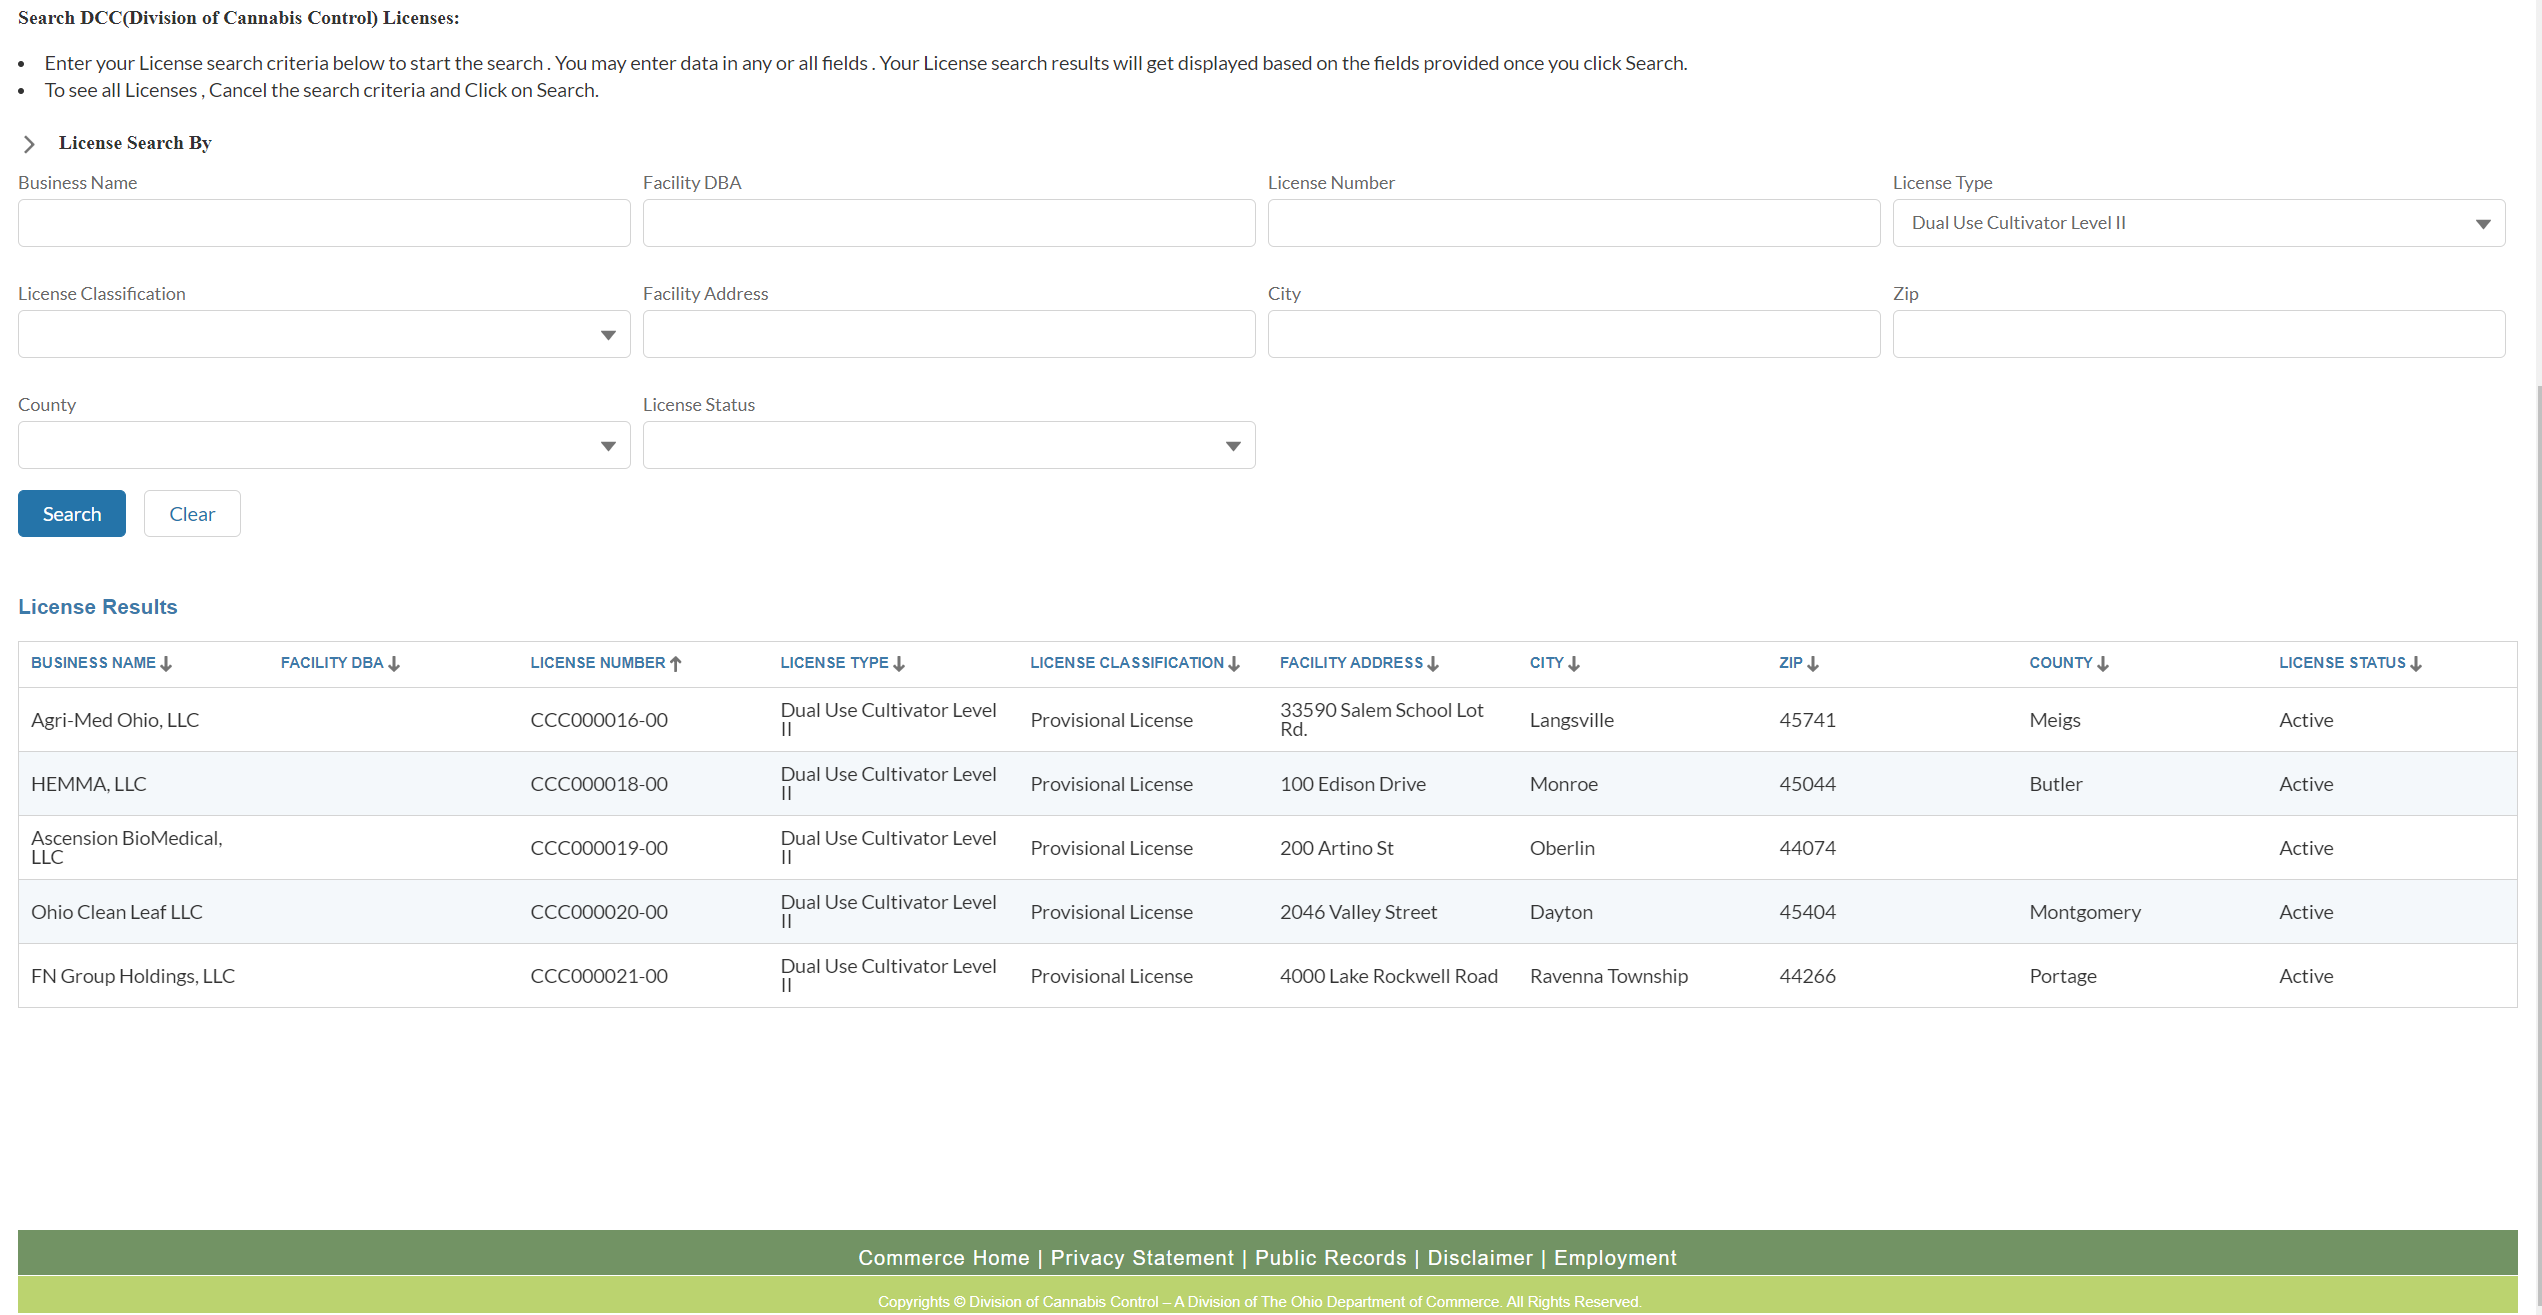Sort by License Type column arrow

tap(899, 664)
